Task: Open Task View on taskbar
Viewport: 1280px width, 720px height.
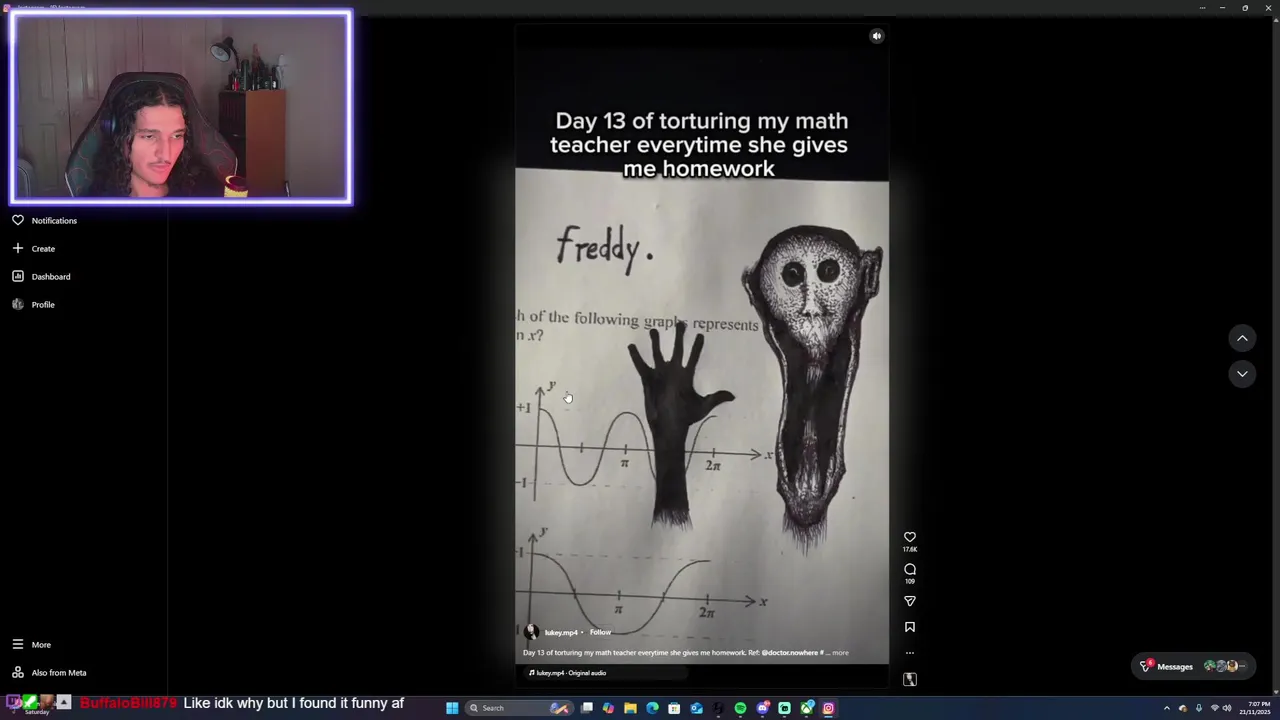Action: (587, 708)
